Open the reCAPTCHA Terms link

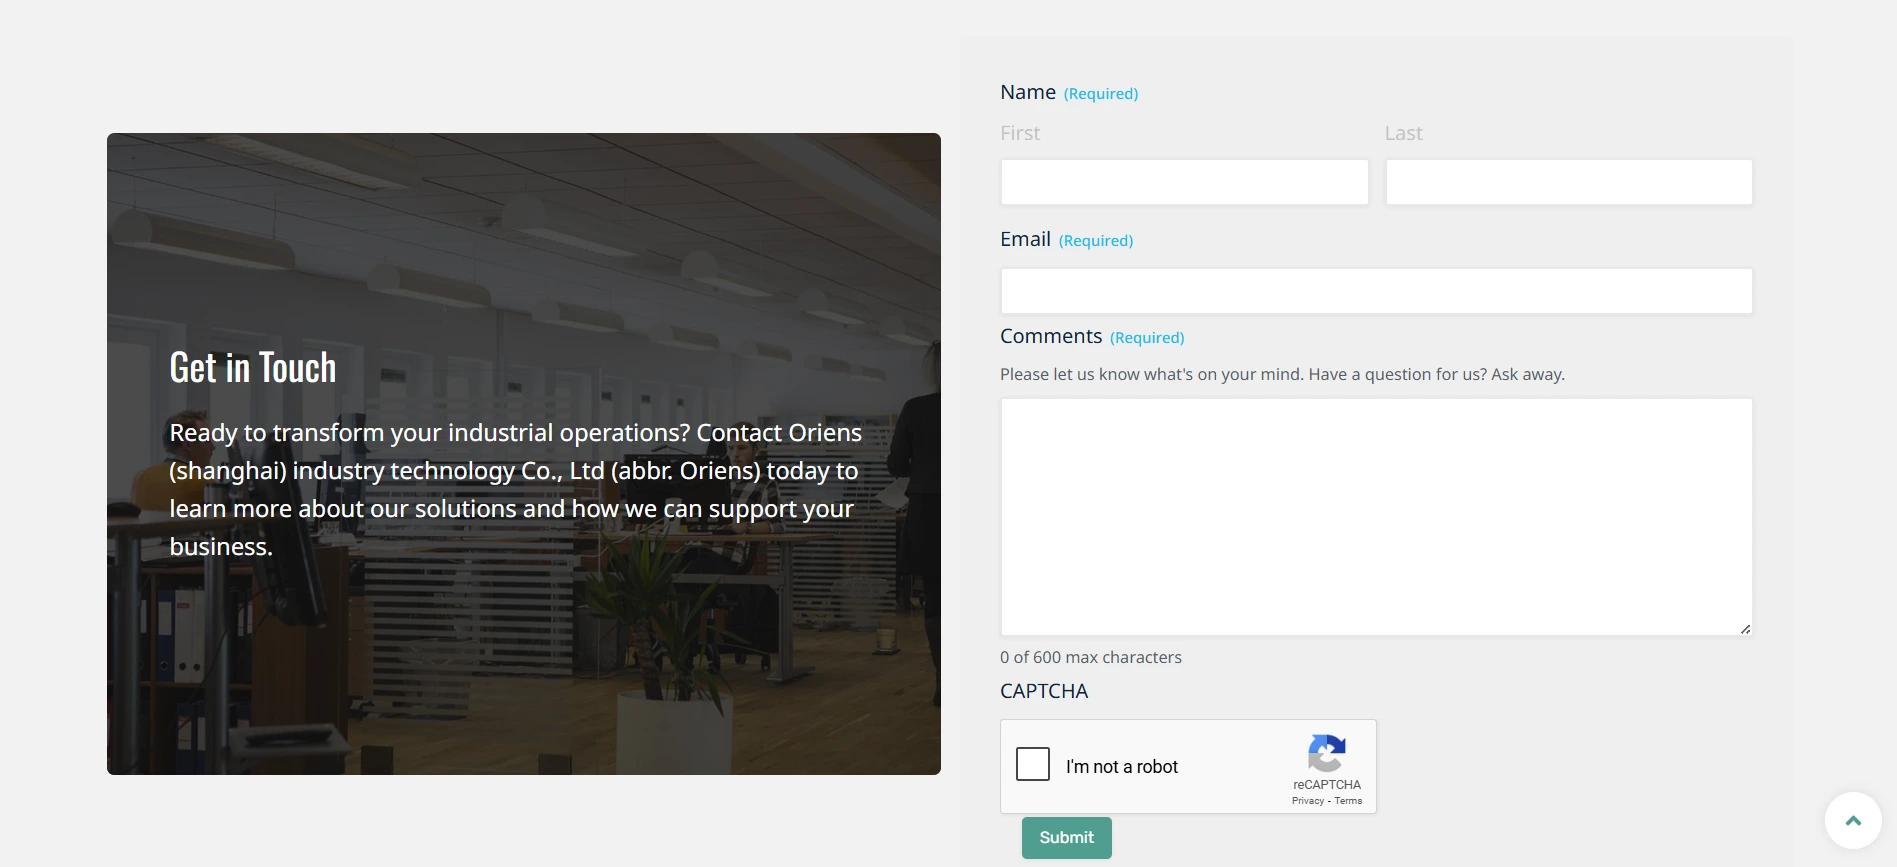pyautogui.click(x=1348, y=801)
